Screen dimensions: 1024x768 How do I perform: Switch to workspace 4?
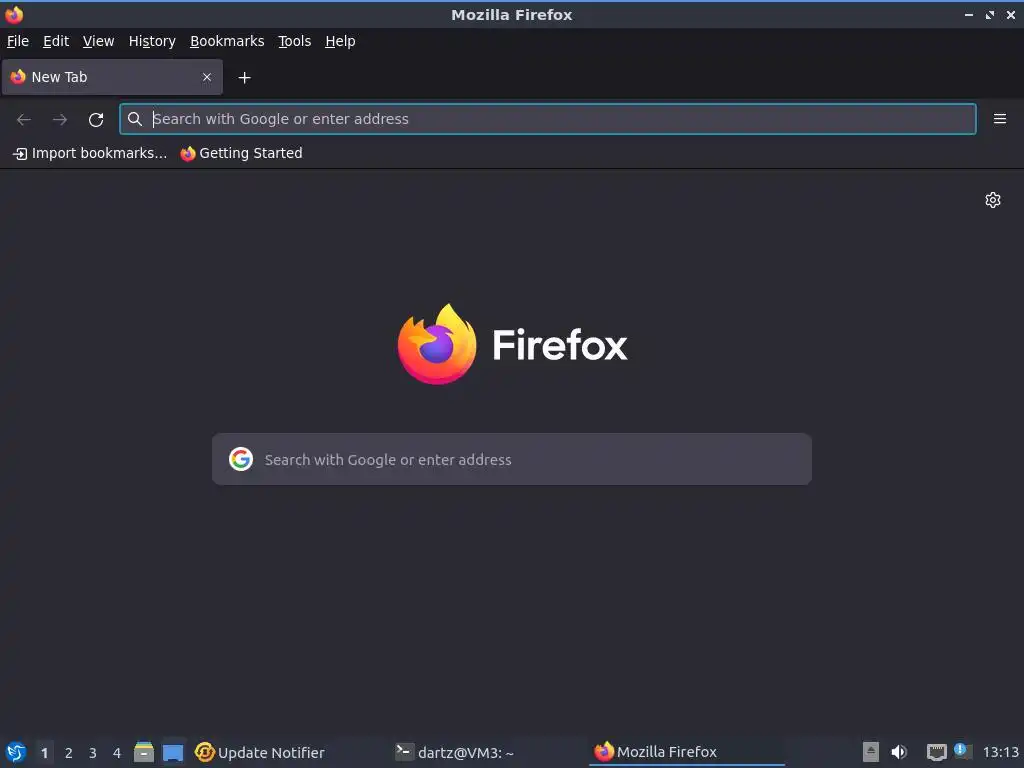click(117, 753)
